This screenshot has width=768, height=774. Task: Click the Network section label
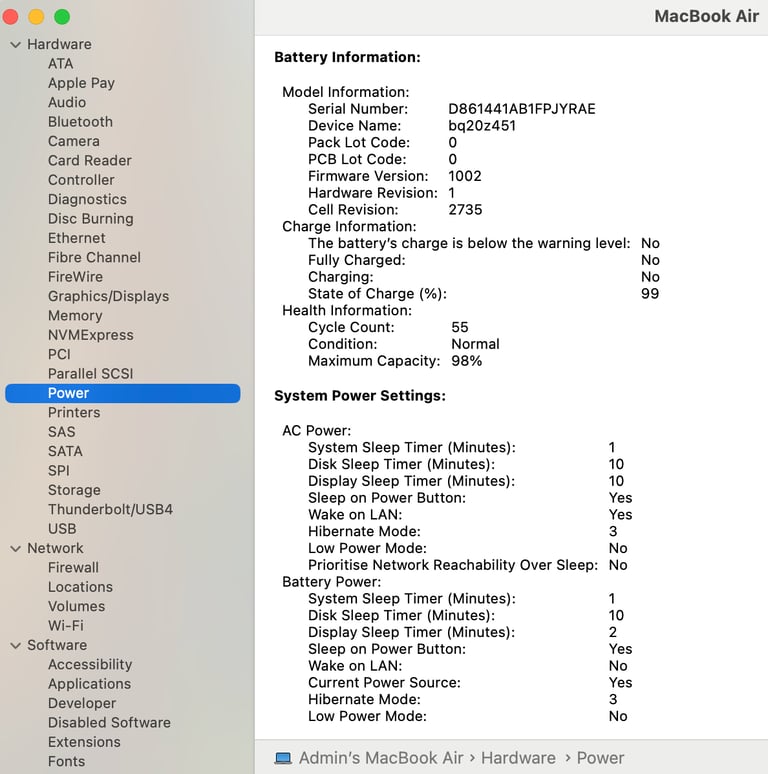[x=55, y=548]
